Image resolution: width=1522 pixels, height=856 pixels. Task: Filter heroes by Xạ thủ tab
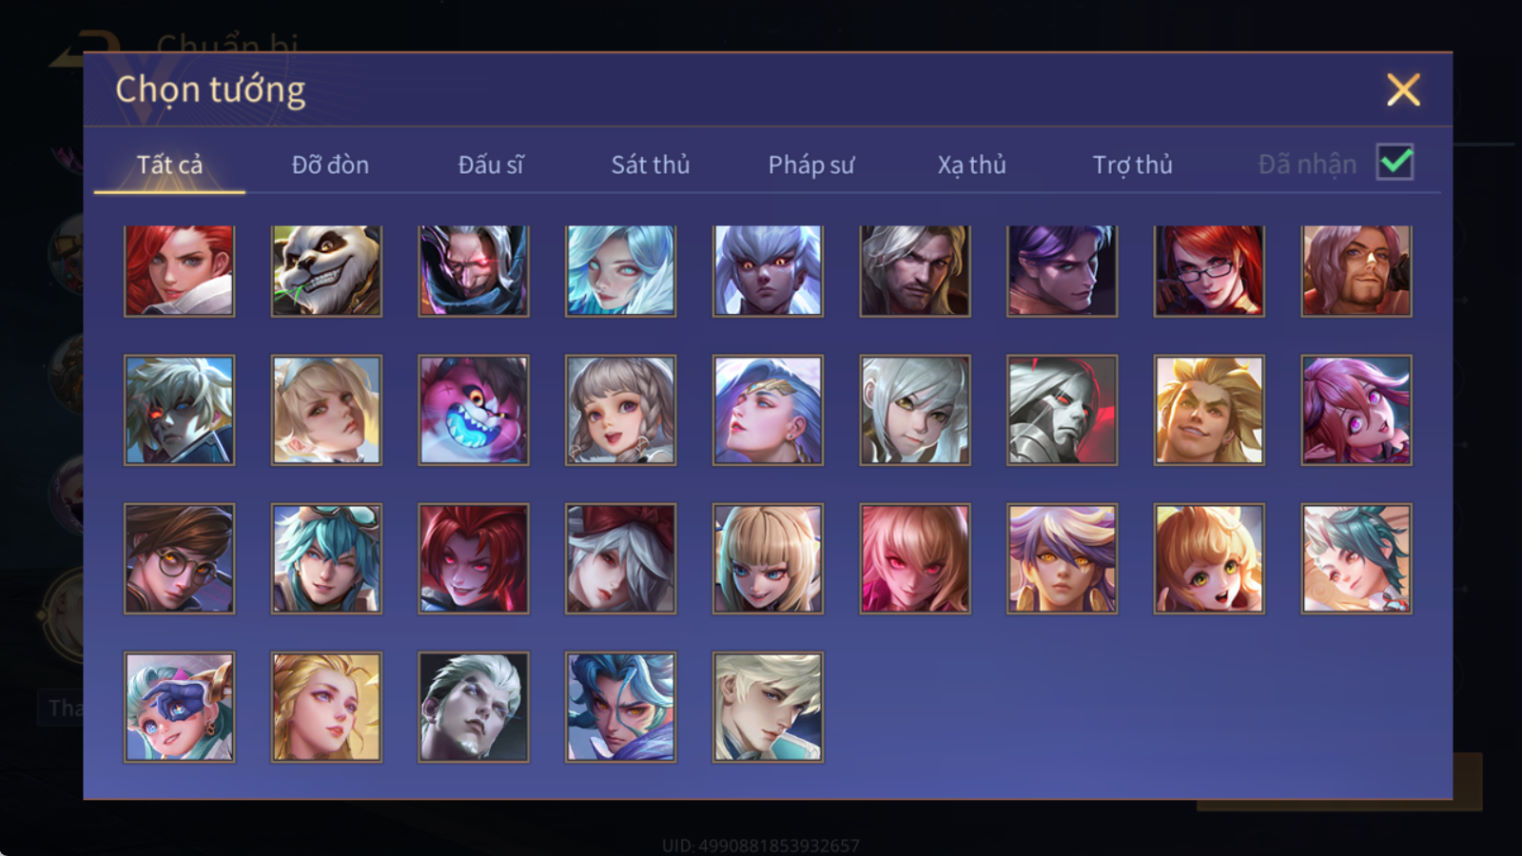click(971, 164)
